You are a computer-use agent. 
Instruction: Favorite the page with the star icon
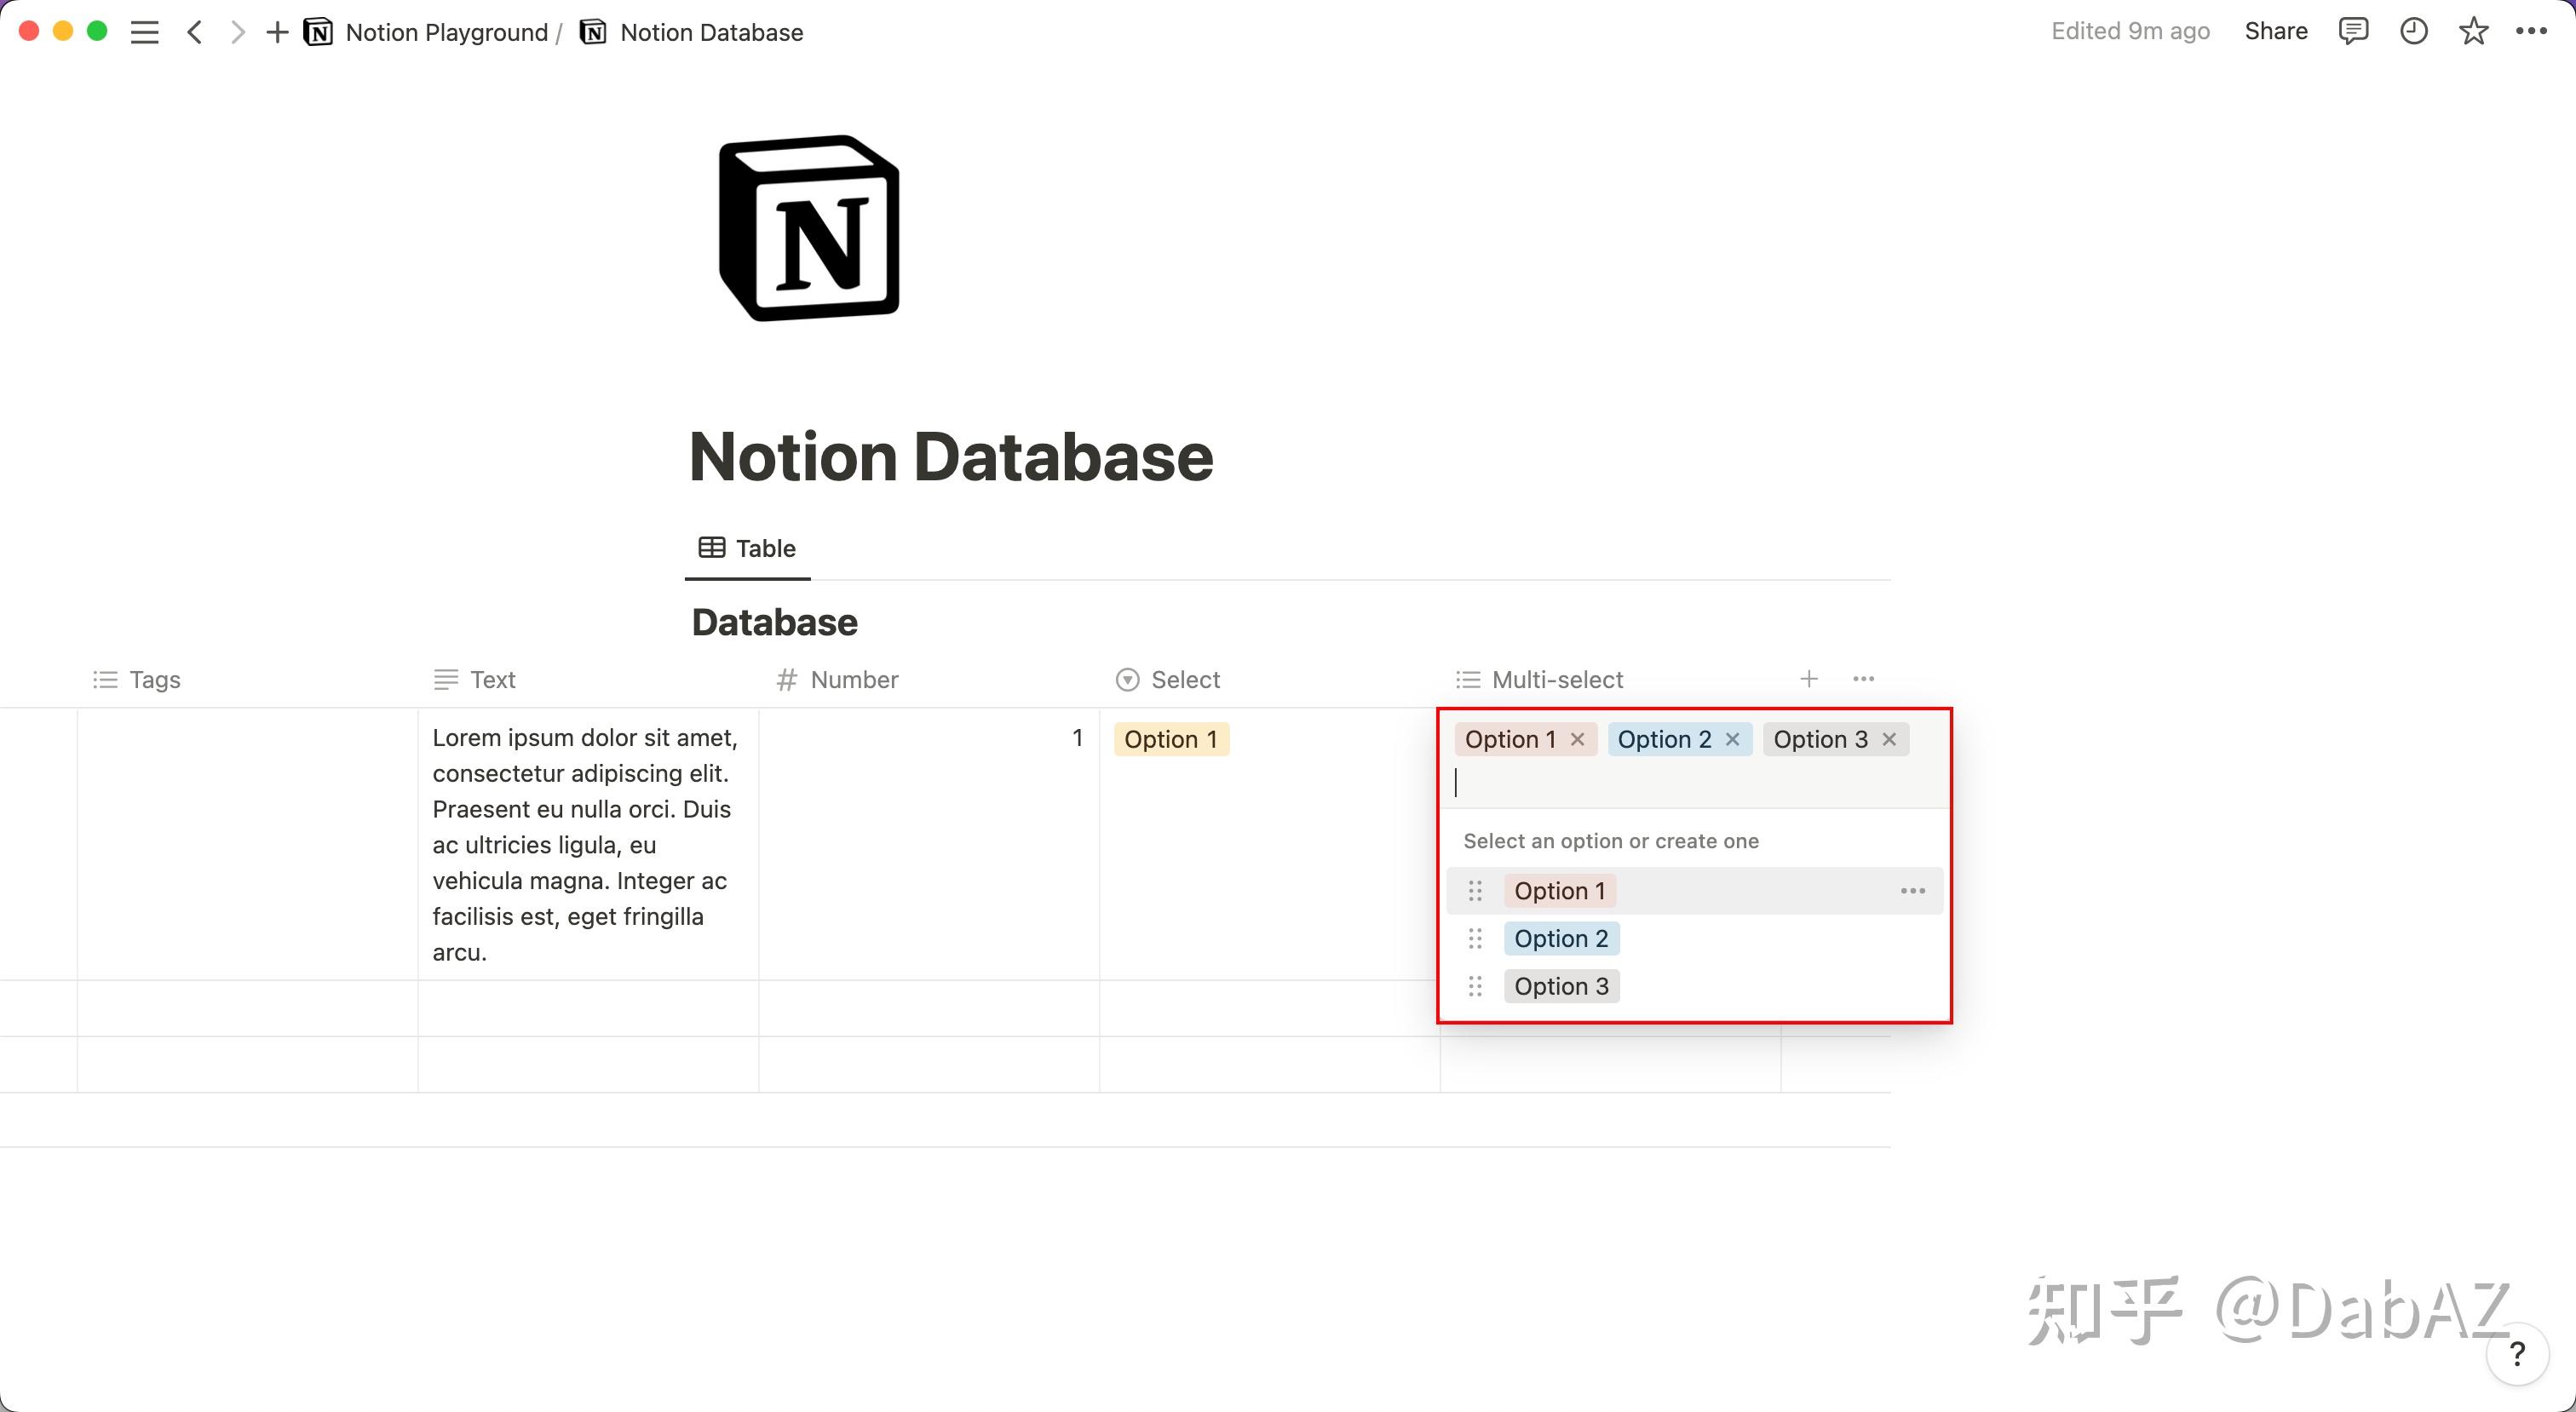2473,31
